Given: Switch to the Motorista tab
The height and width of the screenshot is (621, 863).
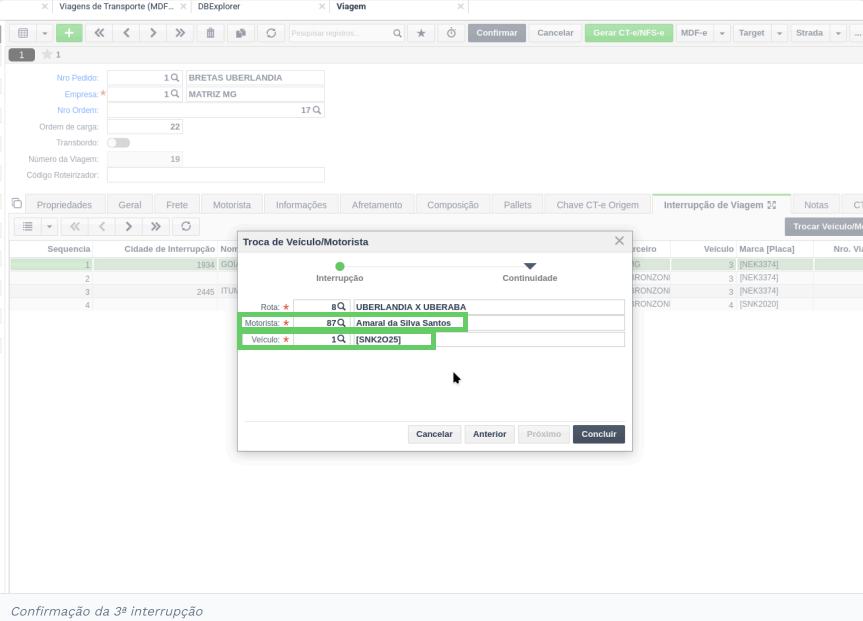Looking at the screenshot, I should (232, 205).
